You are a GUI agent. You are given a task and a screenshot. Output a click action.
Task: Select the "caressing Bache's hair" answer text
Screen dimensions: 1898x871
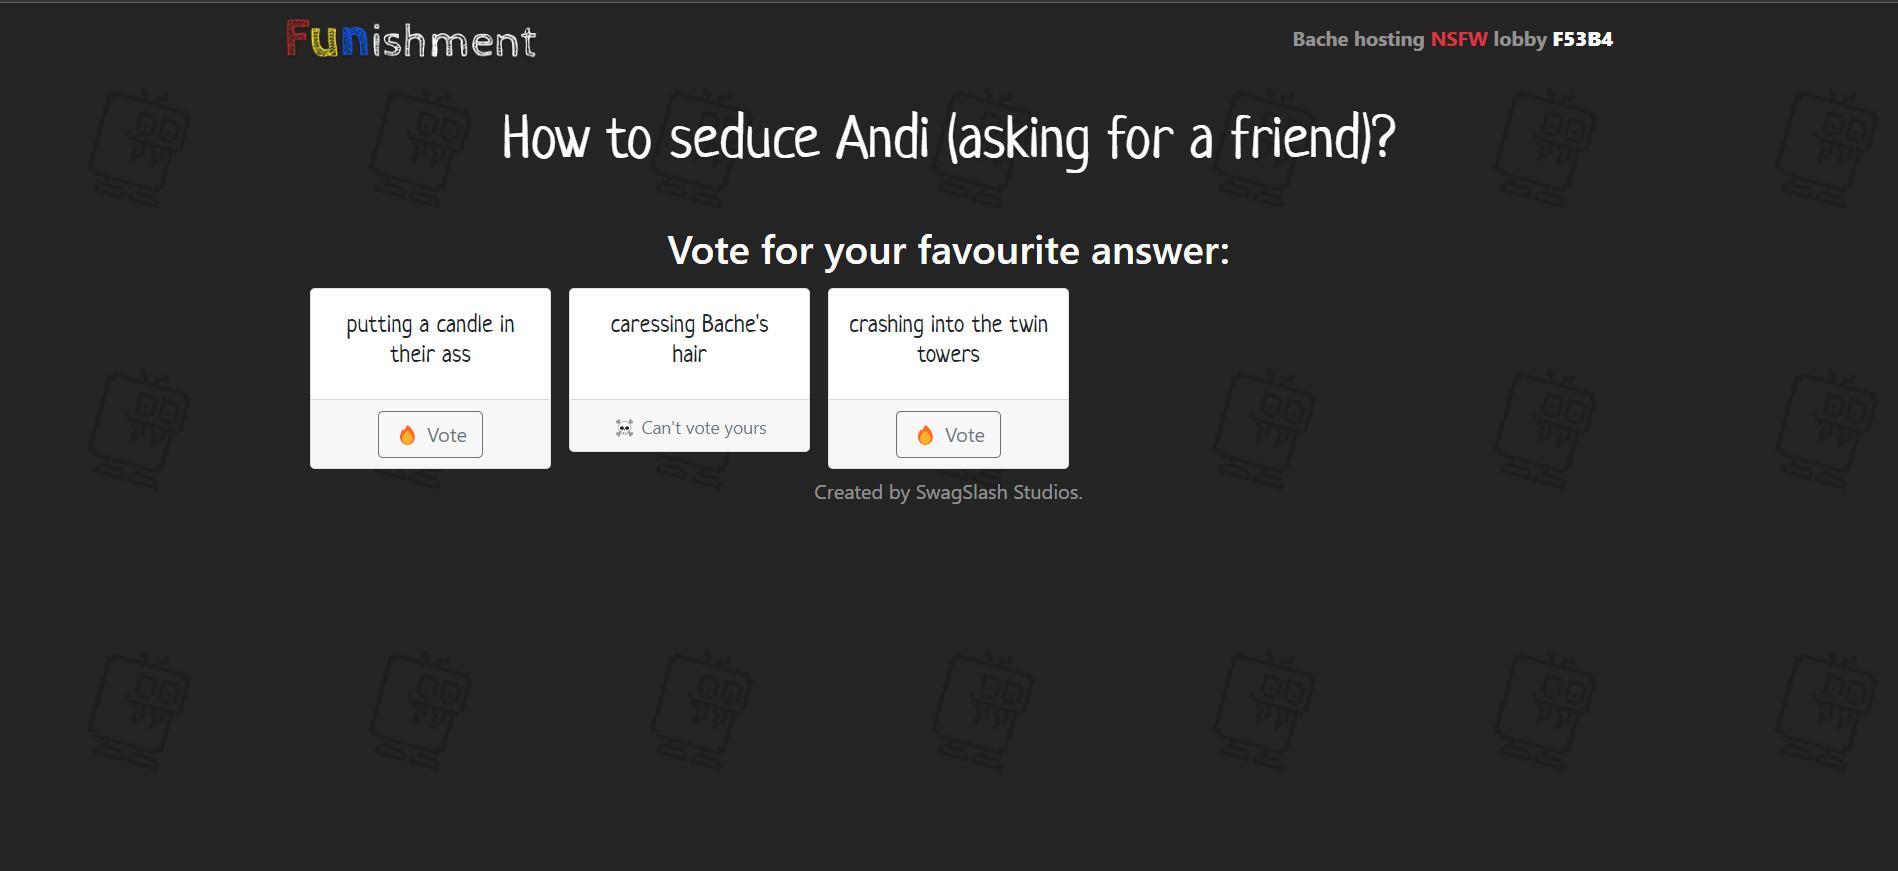pyautogui.click(x=689, y=339)
